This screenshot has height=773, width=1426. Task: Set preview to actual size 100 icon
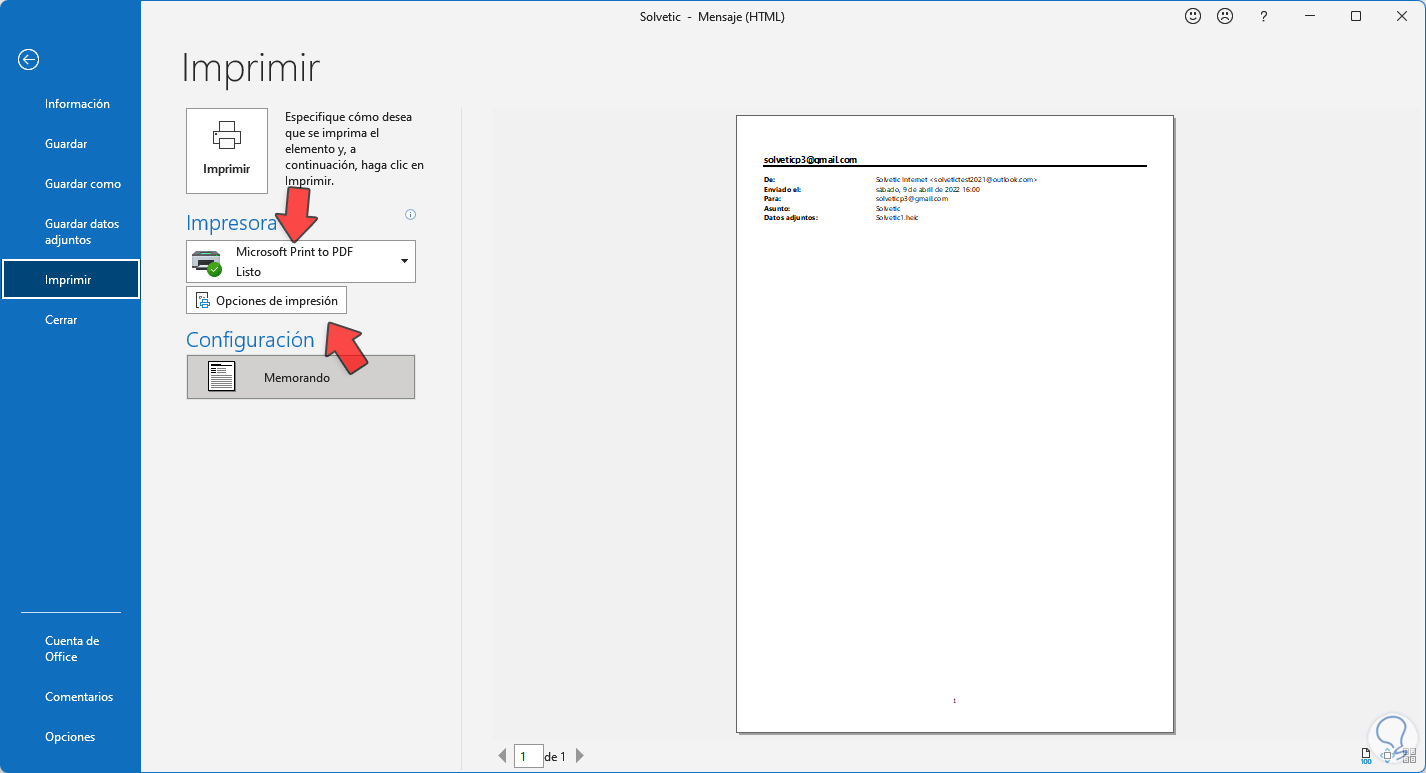1366,755
